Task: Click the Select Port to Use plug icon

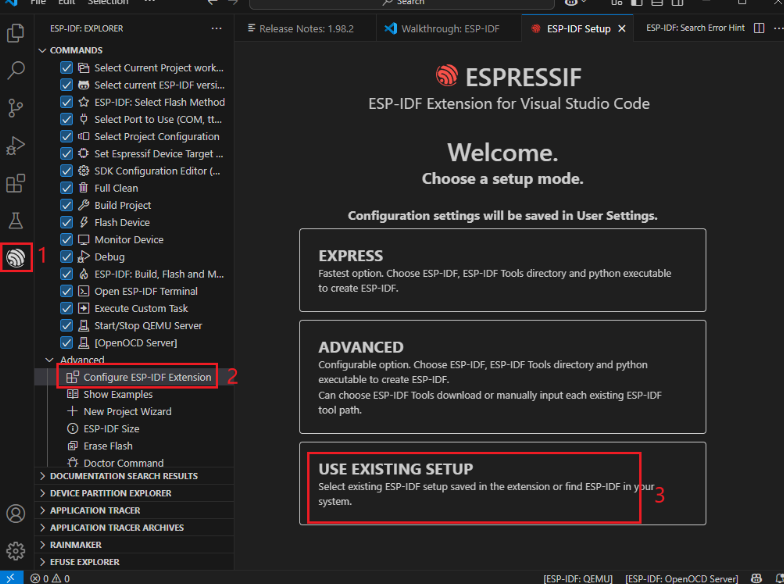Action: pyautogui.click(x=84, y=119)
